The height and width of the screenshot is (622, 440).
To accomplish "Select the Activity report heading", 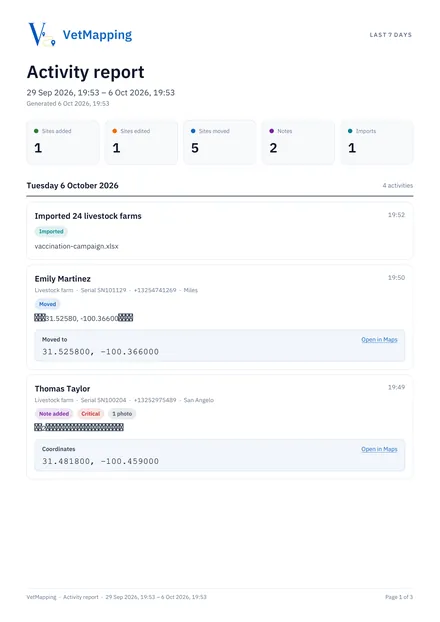I will (85, 72).
